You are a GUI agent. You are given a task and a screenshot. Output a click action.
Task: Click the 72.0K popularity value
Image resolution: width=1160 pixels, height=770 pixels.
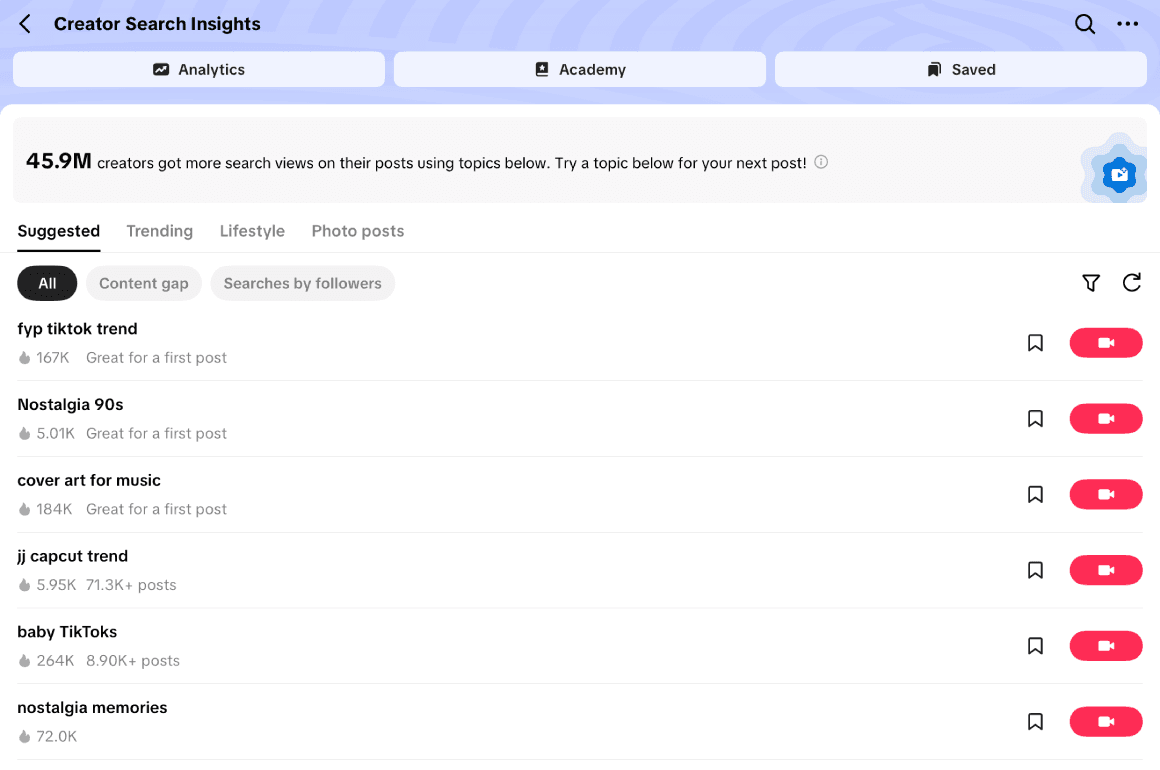coord(57,737)
